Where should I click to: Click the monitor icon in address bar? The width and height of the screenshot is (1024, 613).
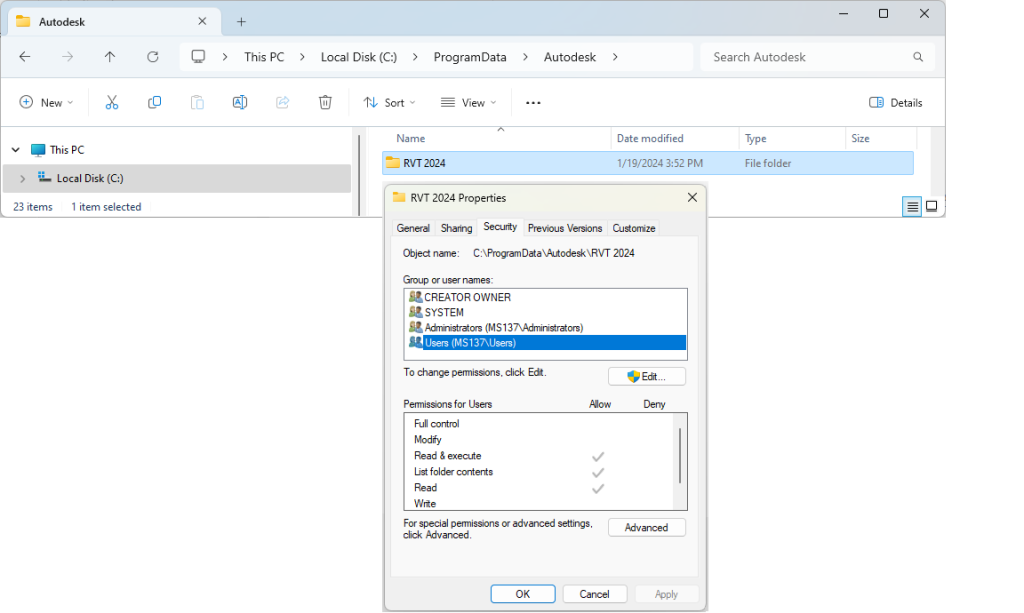point(198,57)
